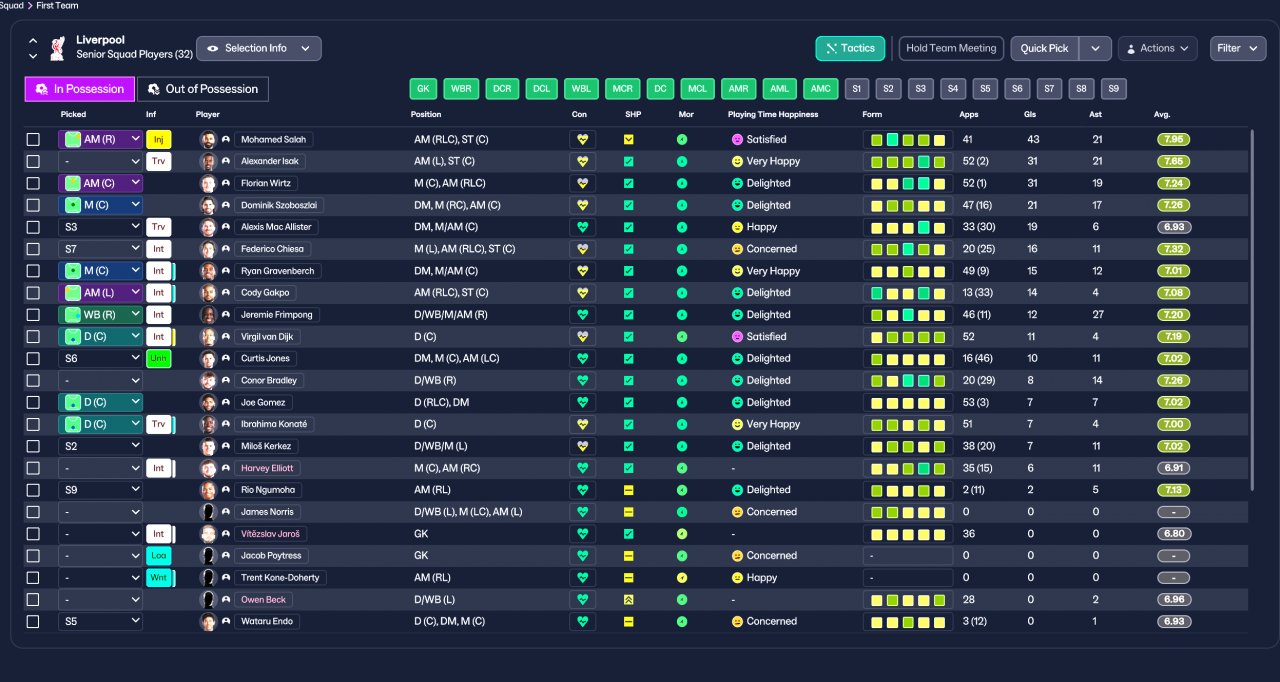1280x682 pixels.
Task: Click the Inj status badge for Salah
Action: tap(158, 140)
